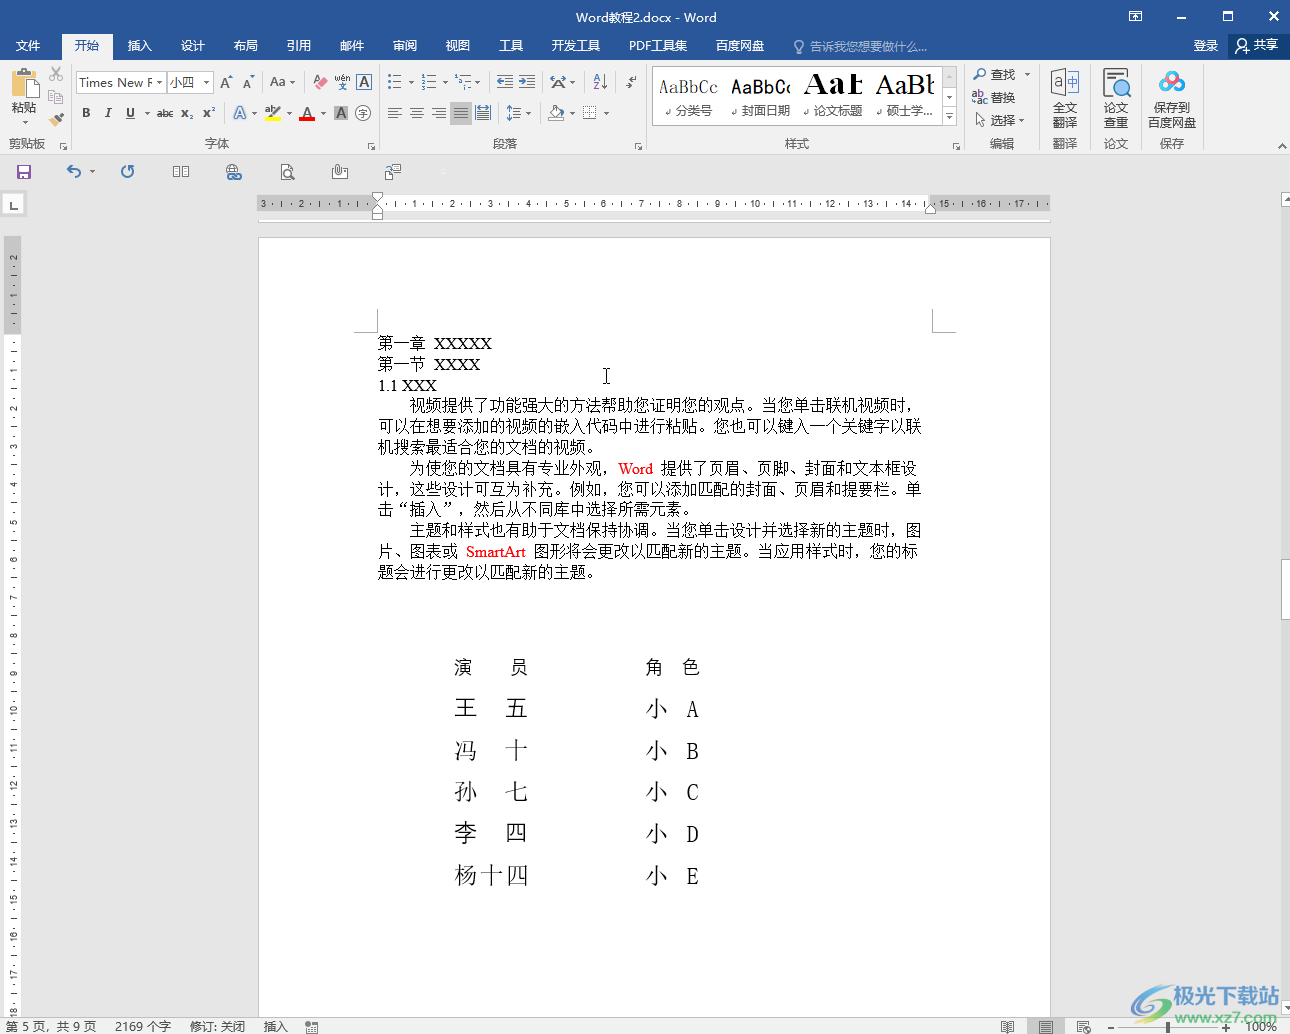Sort text with the A-Z sort icon

(600, 82)
